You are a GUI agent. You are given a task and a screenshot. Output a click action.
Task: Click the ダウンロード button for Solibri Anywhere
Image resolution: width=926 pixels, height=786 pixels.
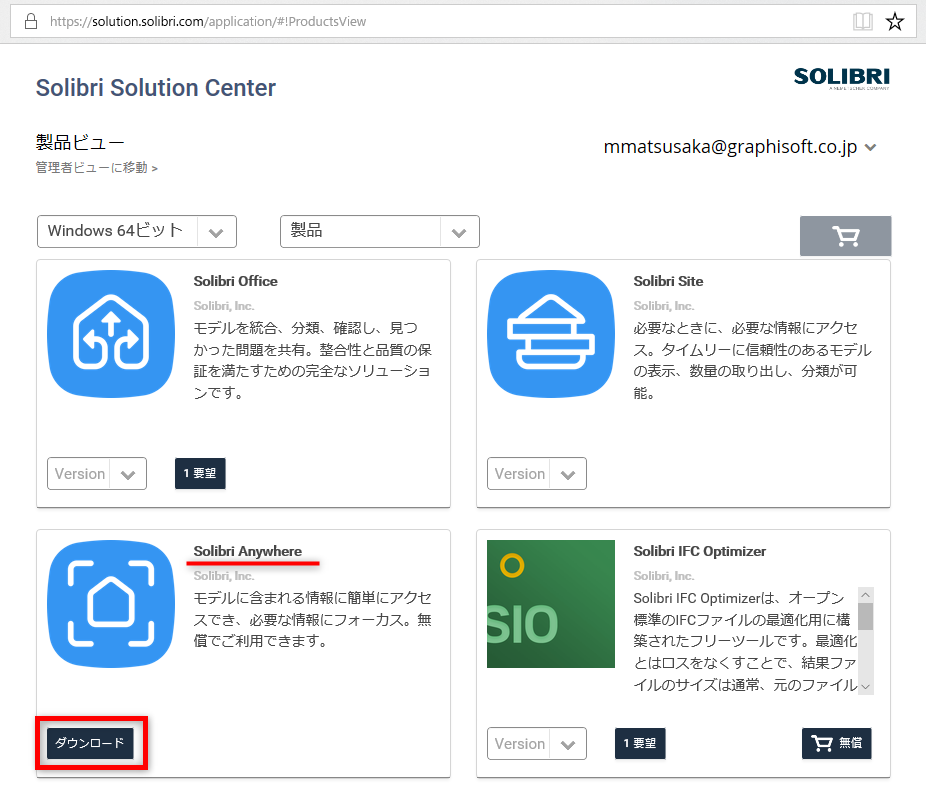(90, 743)
